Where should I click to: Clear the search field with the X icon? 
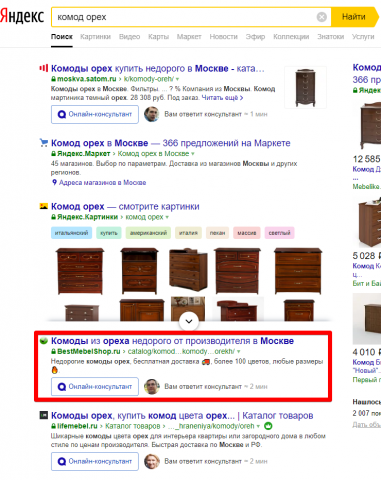click(x=322, y=17)
